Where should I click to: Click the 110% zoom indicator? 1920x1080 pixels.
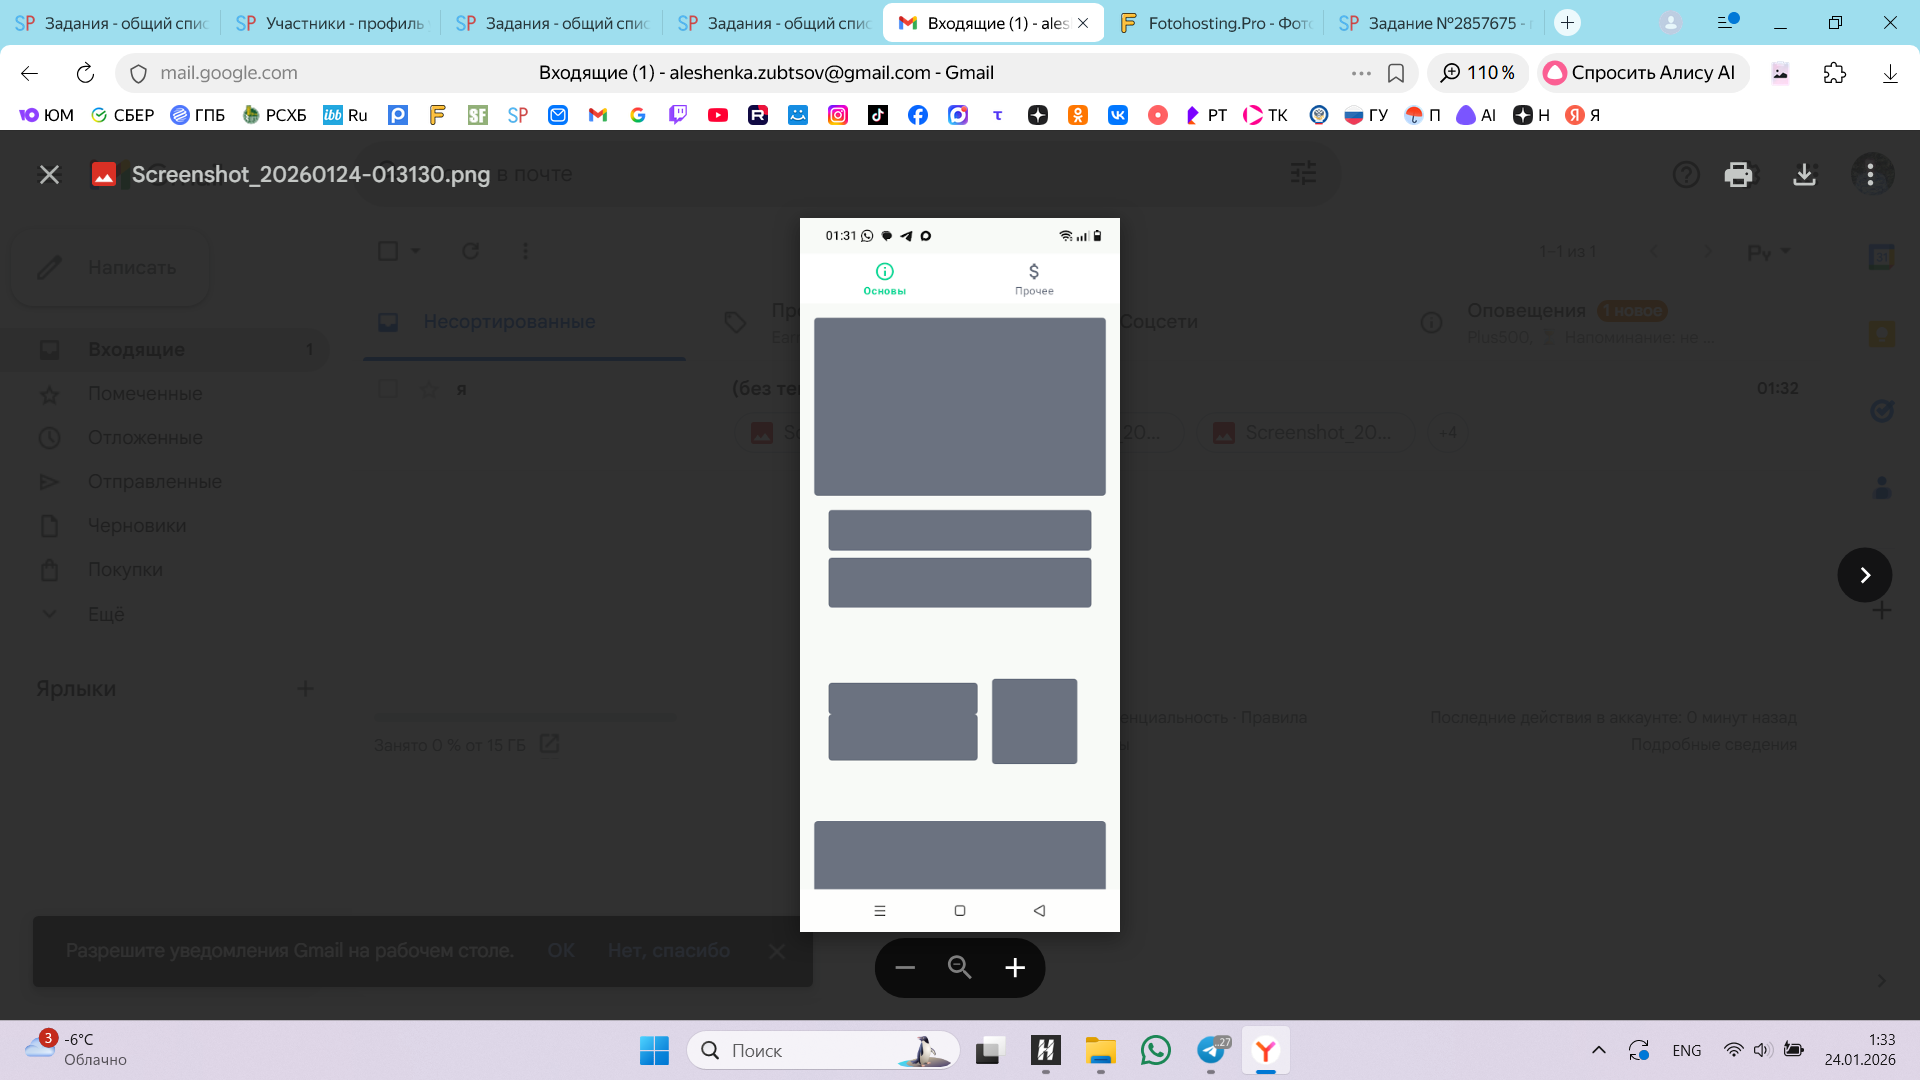click(x=1477, y=73)
